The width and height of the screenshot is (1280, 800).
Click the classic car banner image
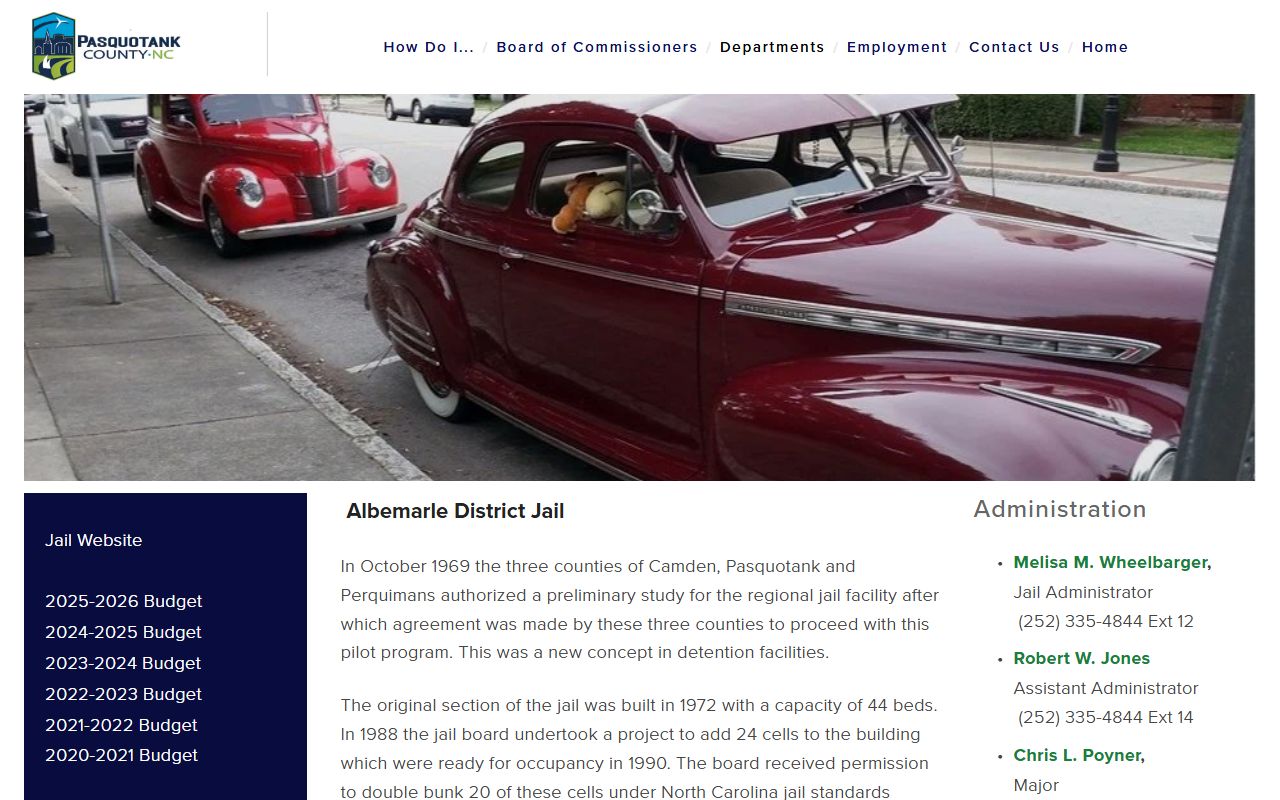coord(639,287)
